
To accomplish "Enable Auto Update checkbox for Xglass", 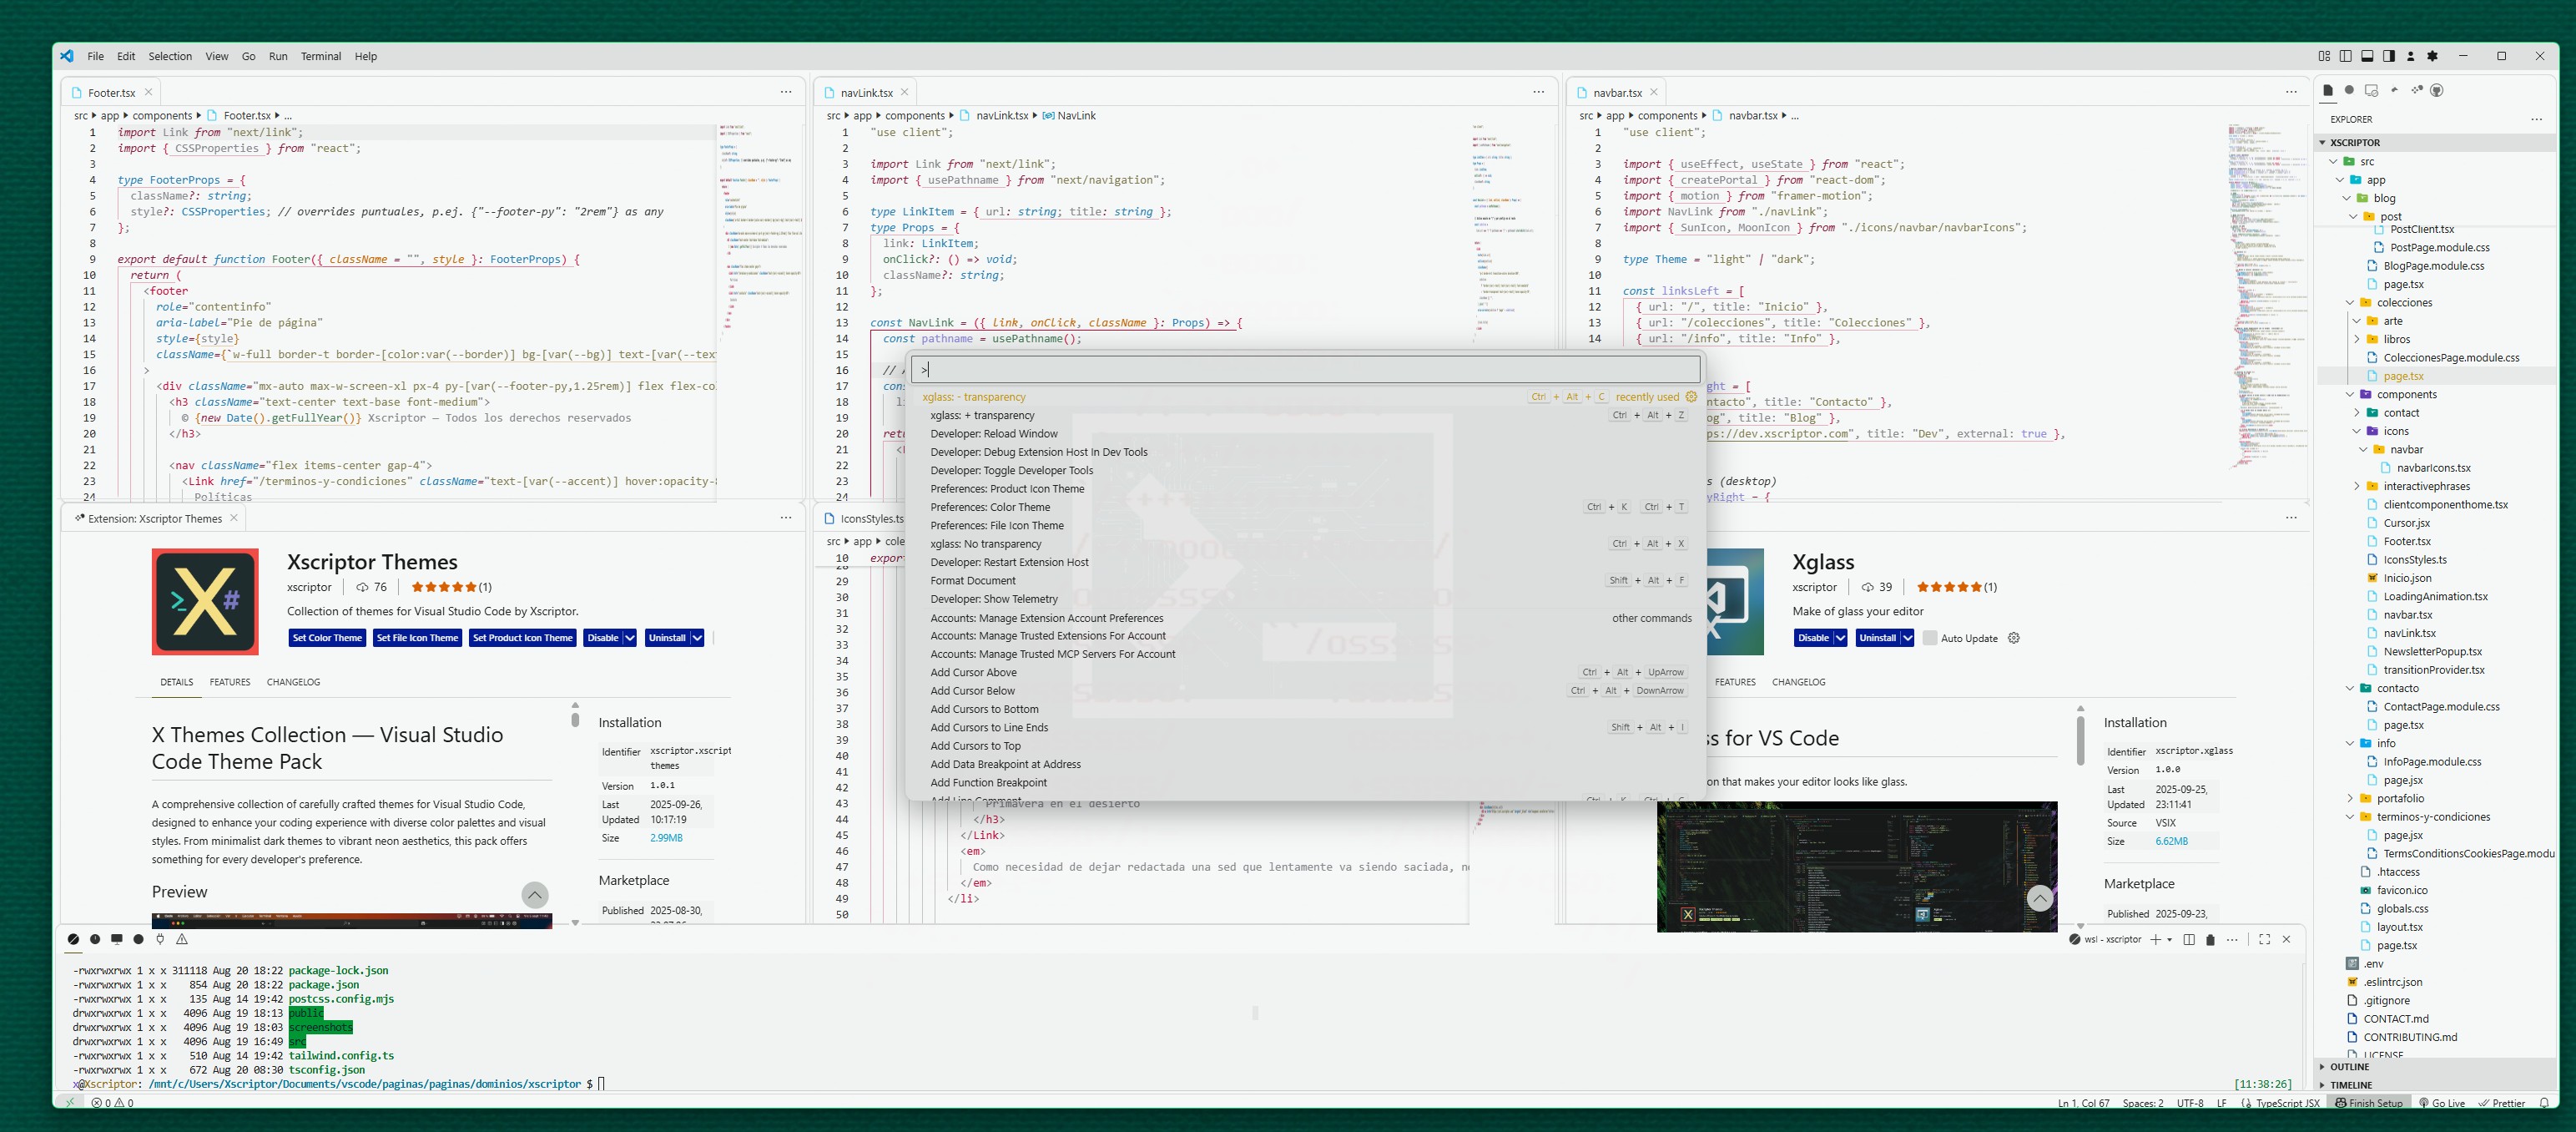I will click(x=1930, y=638).
